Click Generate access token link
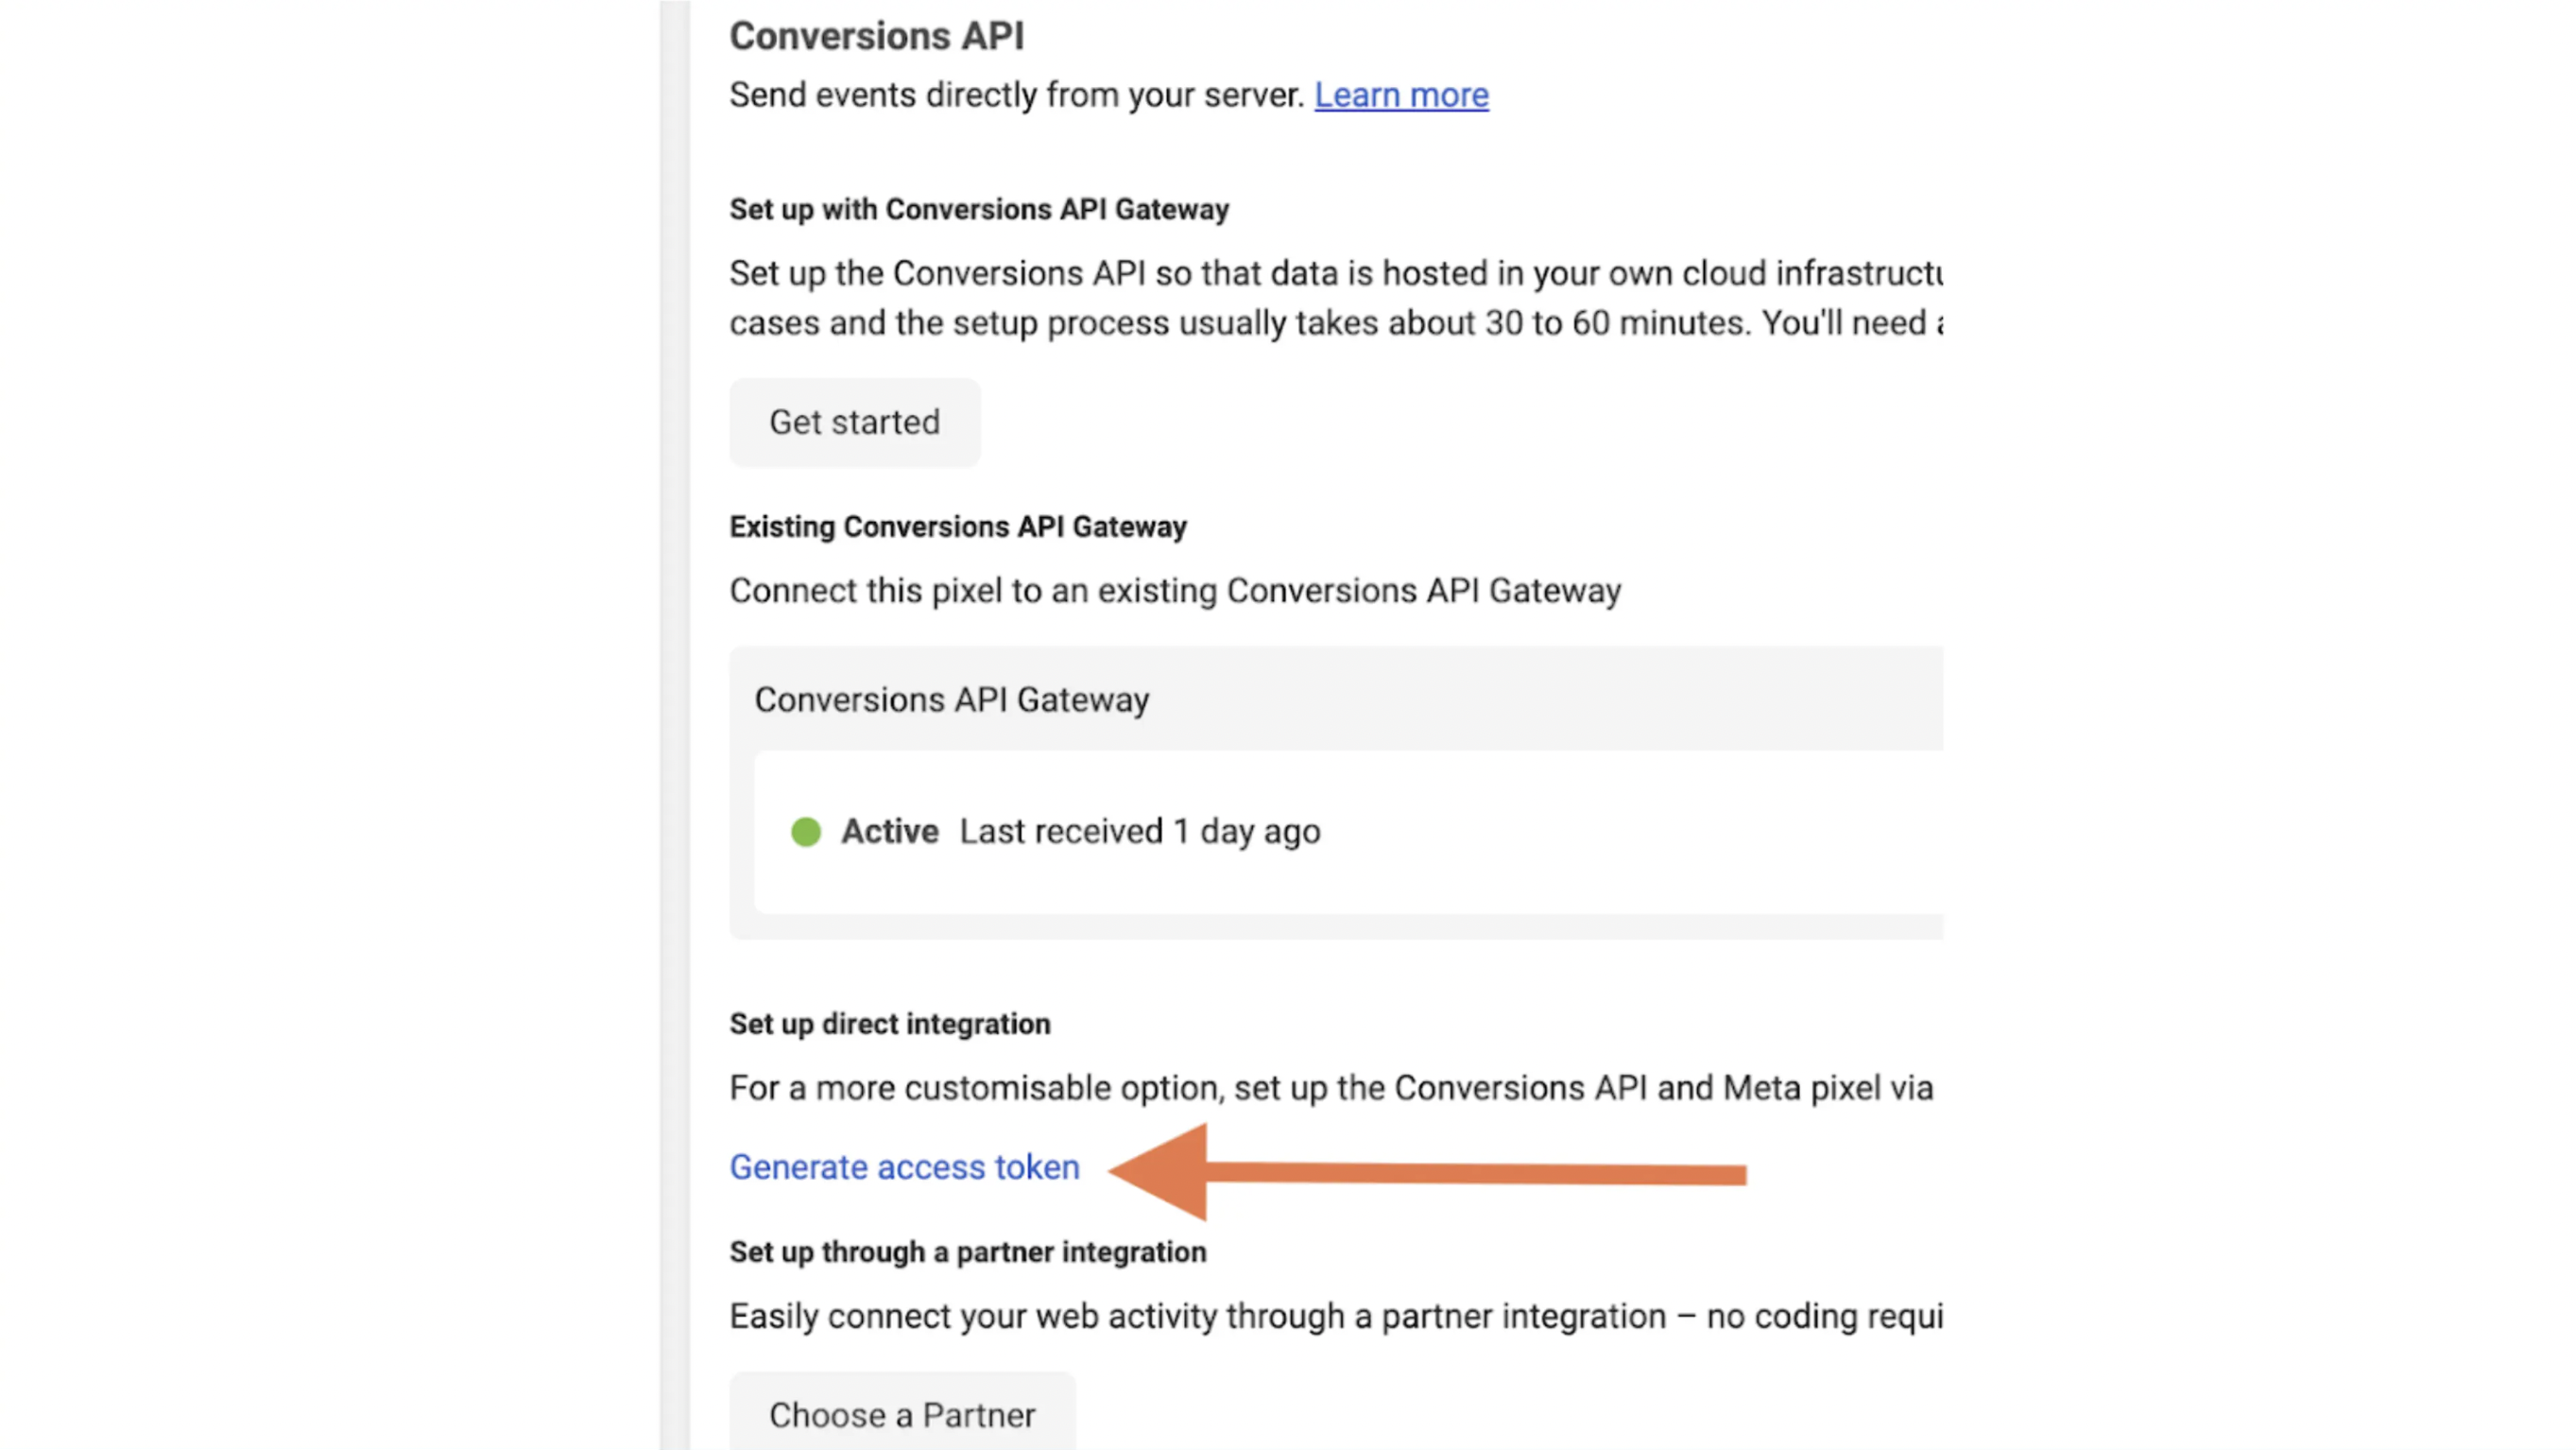The image size is (2576, 1450). pos(904,1167)
